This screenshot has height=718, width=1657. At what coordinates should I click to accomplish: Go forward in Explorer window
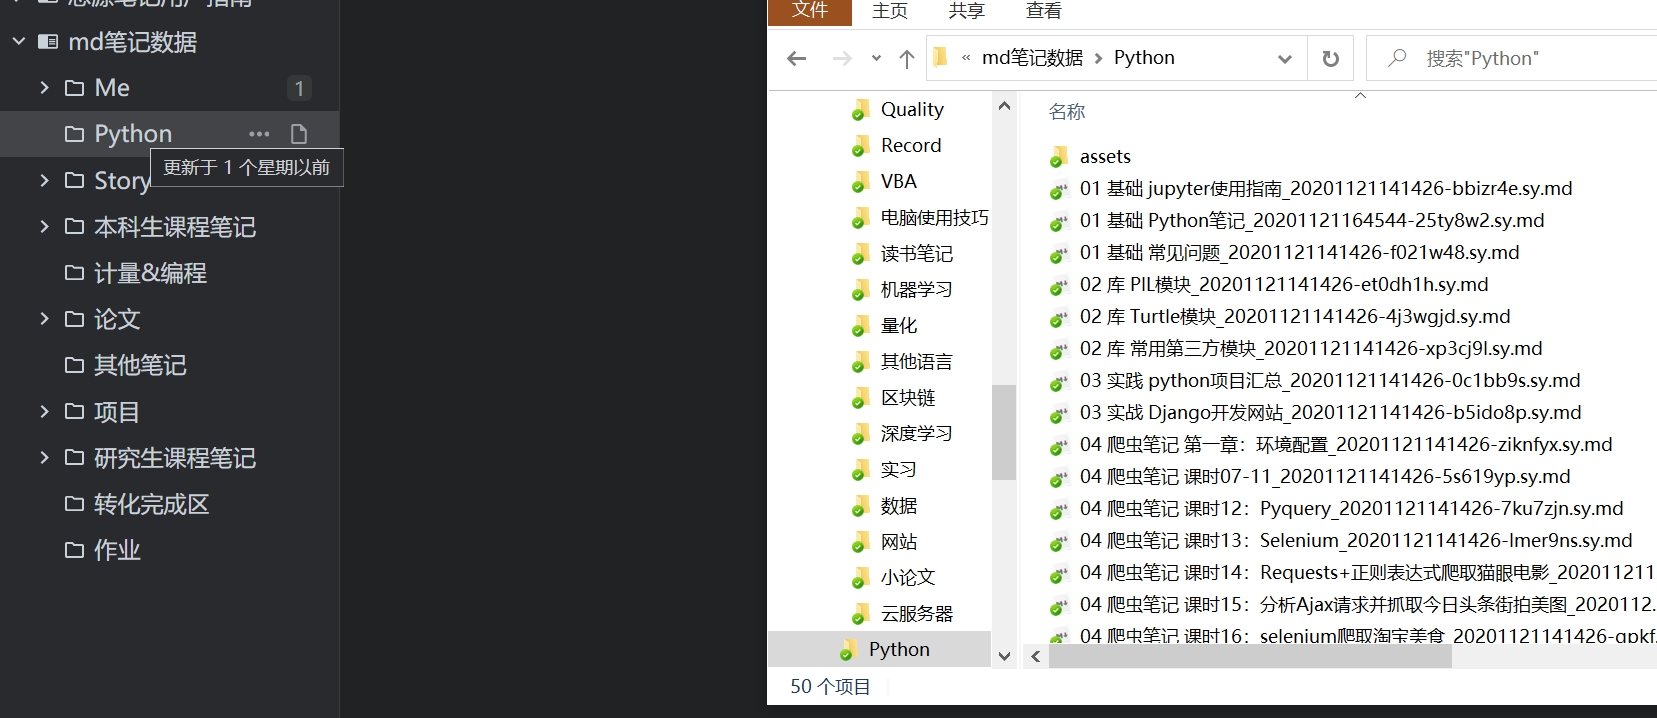pos(842,58)
